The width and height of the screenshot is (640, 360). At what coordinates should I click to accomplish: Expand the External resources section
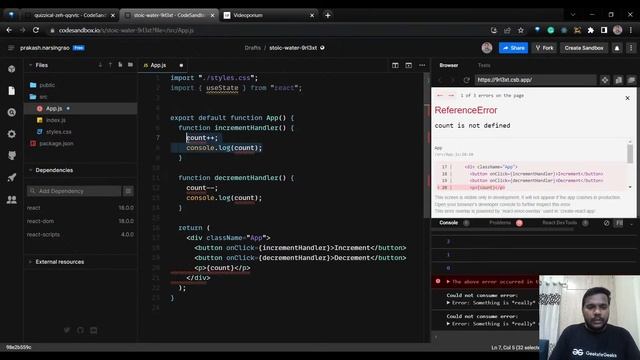pos(30,262)
